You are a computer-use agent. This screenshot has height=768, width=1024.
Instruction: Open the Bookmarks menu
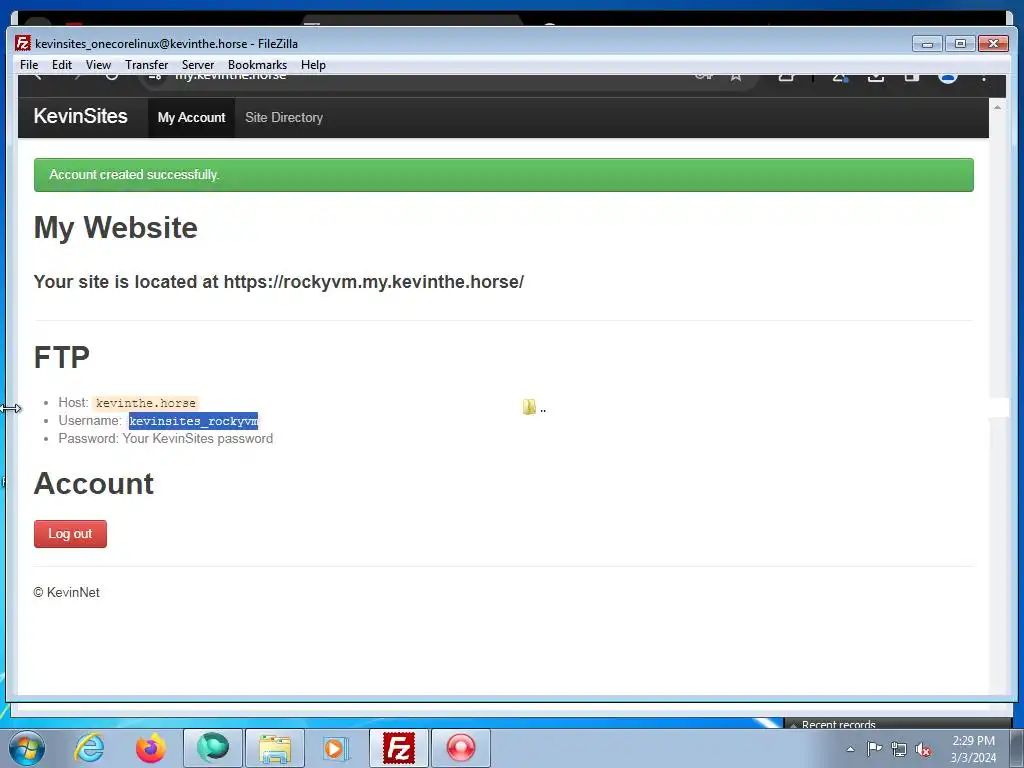[x=257, y=65]
